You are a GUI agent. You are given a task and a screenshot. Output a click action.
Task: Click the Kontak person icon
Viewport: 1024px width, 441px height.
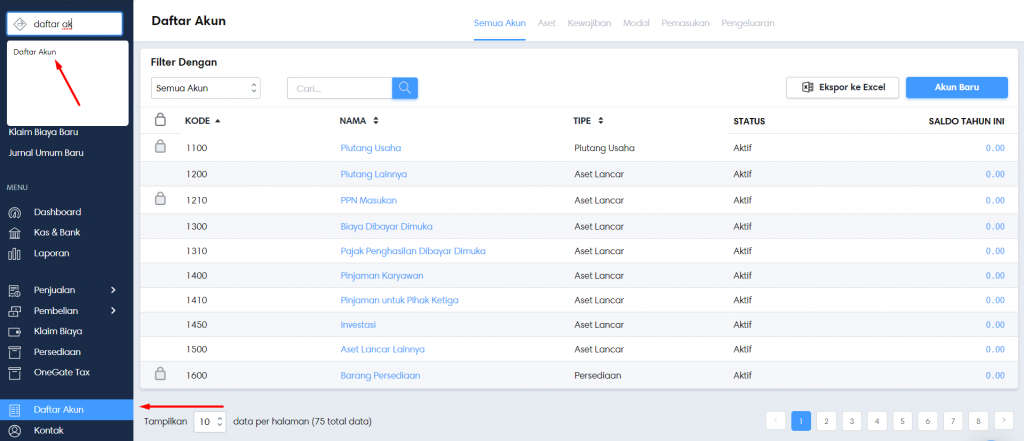point(14,431)
